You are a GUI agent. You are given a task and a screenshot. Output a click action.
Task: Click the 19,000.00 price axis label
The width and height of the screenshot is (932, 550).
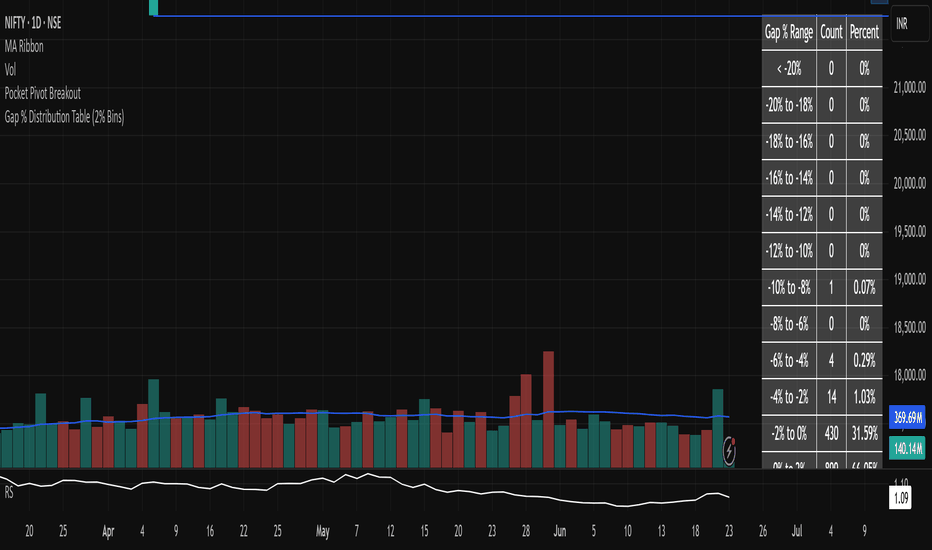point(909,279)
